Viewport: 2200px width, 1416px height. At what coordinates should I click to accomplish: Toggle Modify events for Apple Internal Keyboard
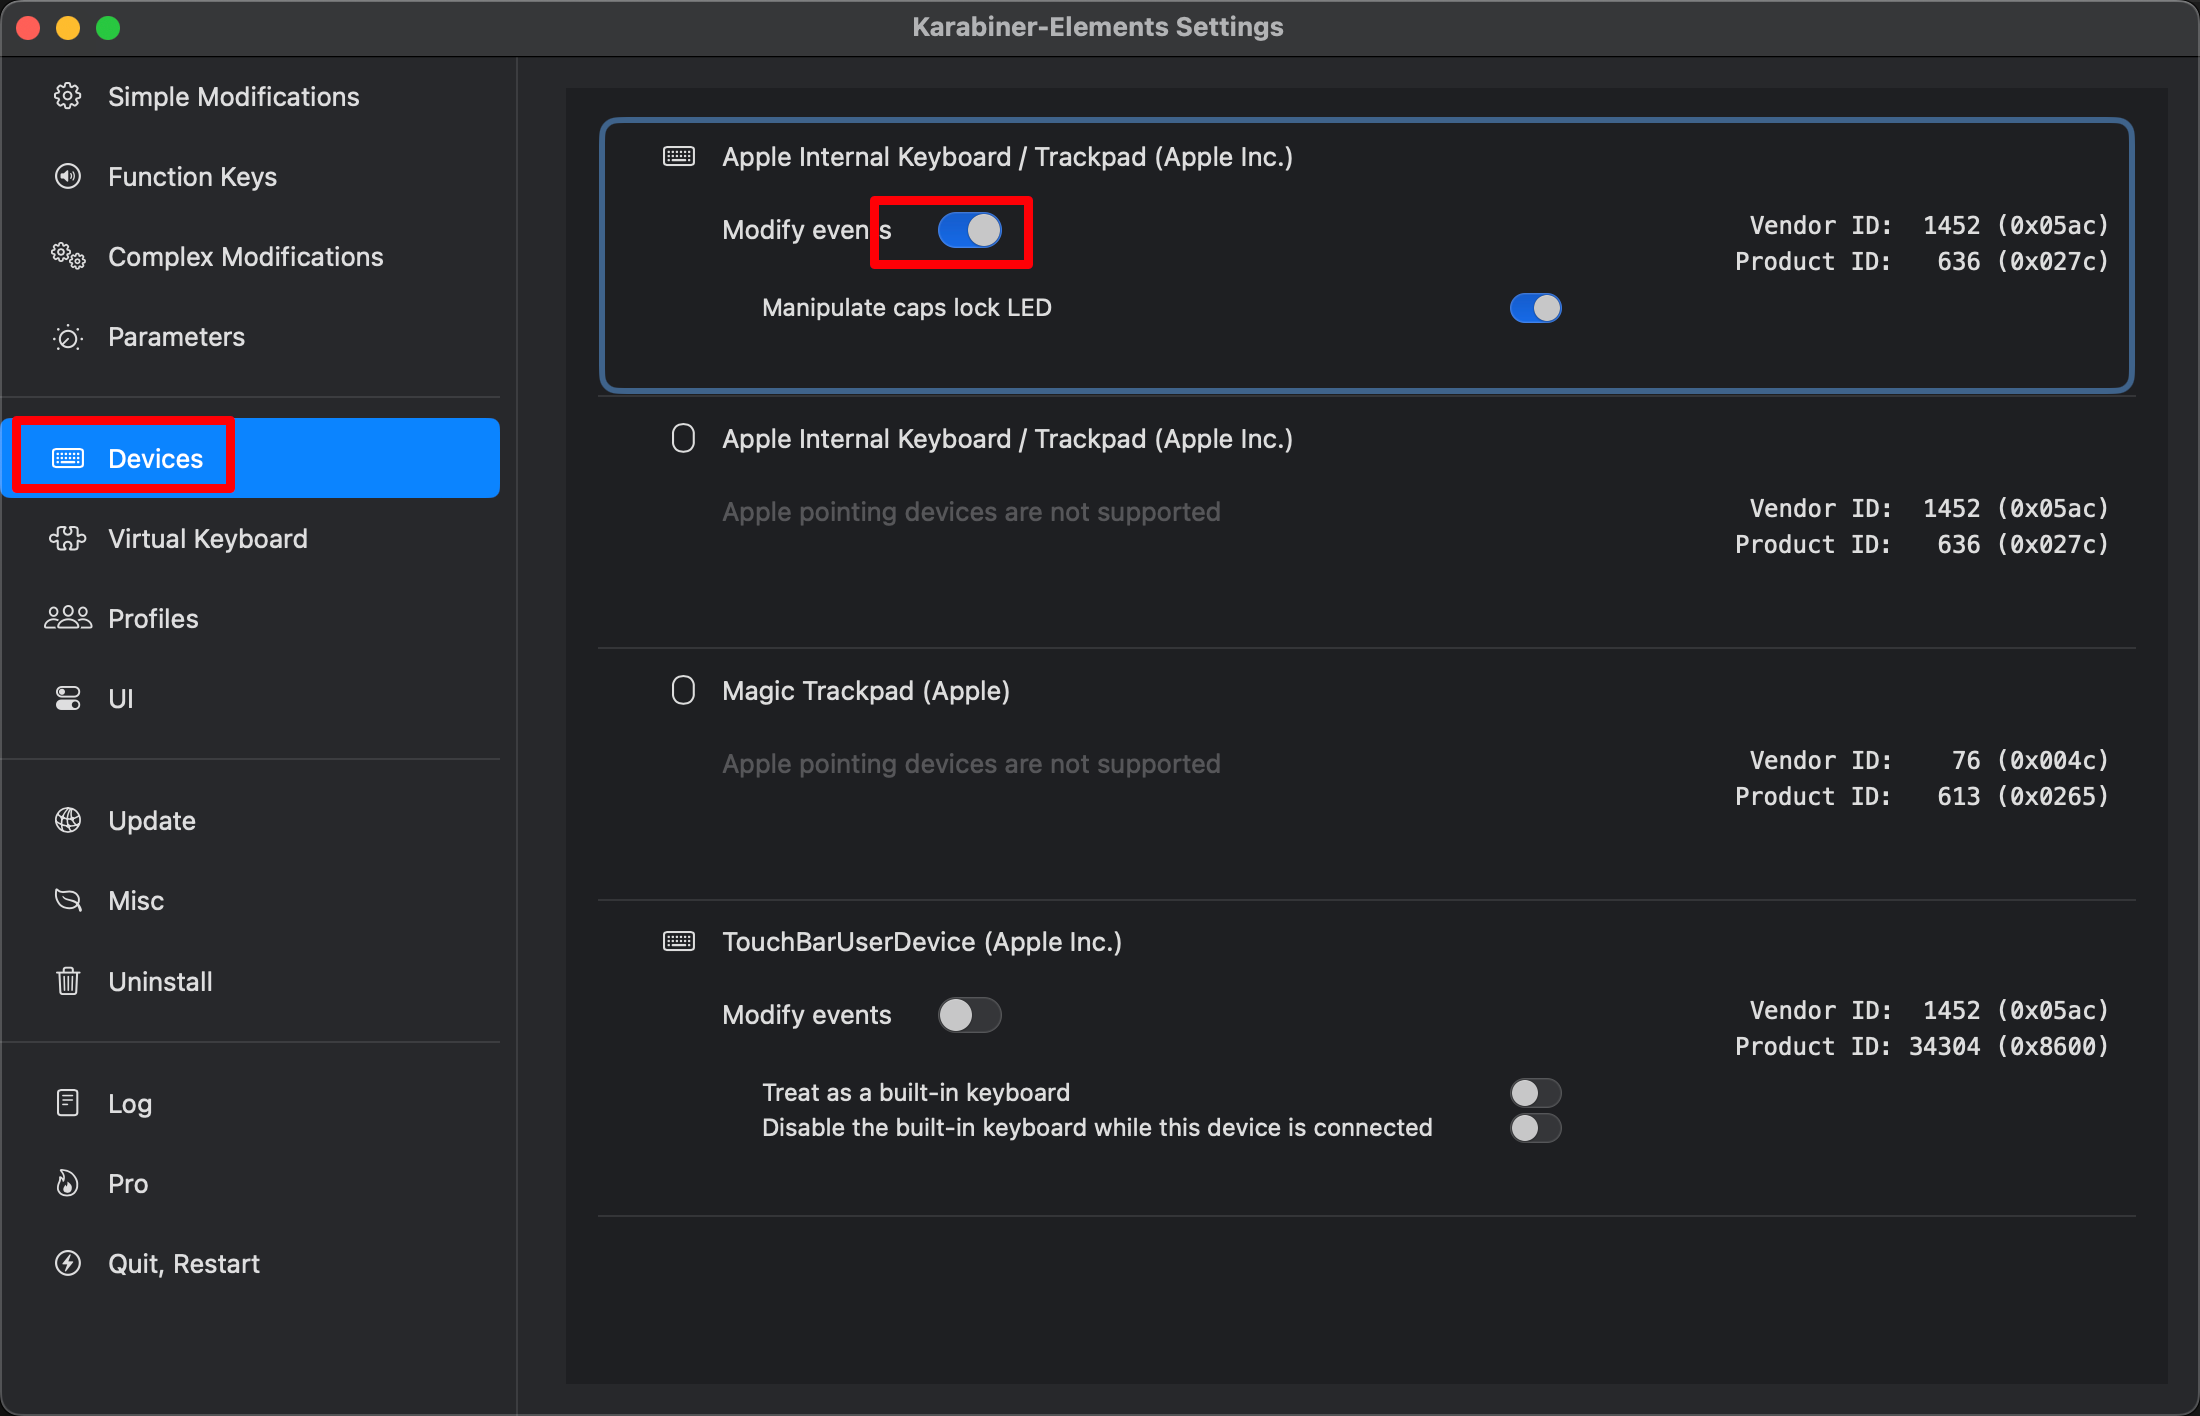point(969,231)
